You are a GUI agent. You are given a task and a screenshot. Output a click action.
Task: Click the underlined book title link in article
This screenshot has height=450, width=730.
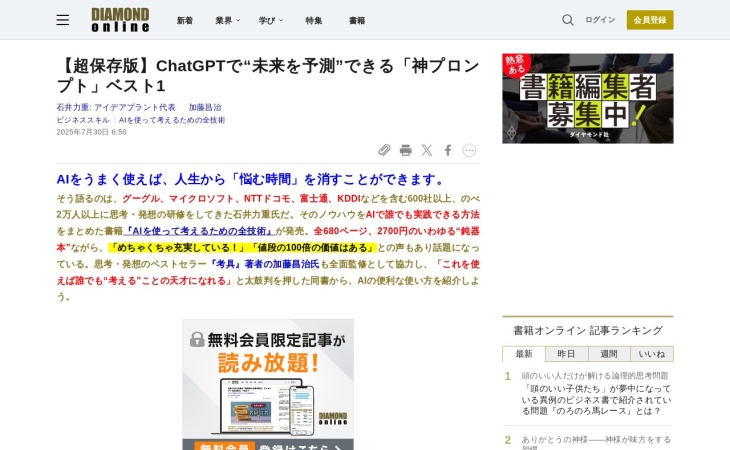(x=200, y=231)
